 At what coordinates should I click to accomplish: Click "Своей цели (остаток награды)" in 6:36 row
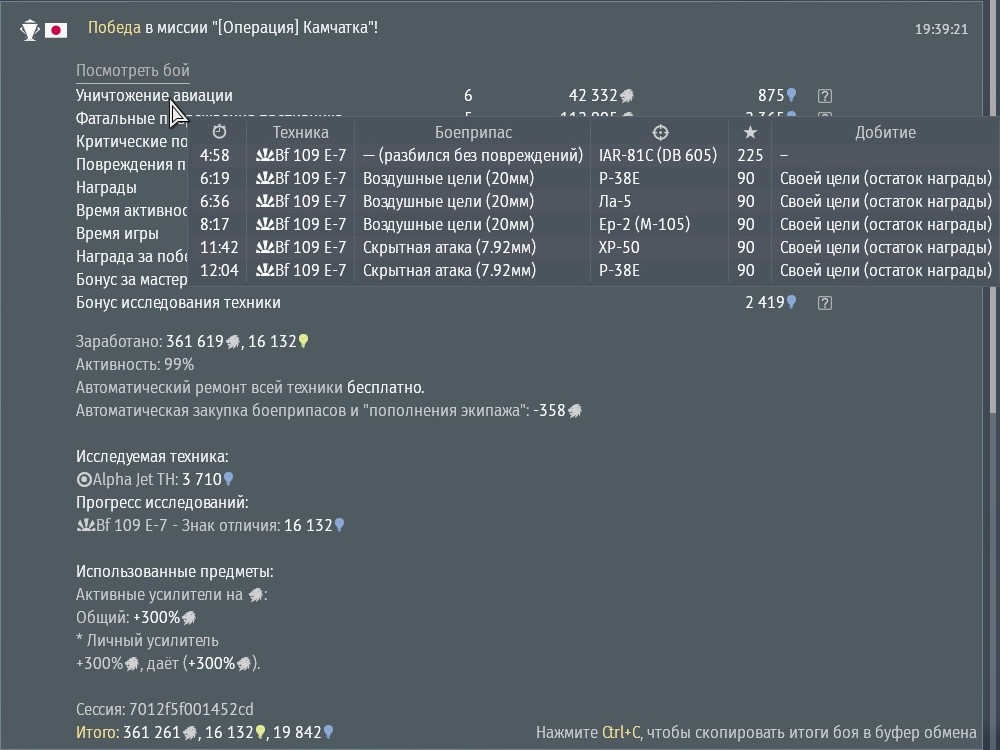tap(886, 201)
